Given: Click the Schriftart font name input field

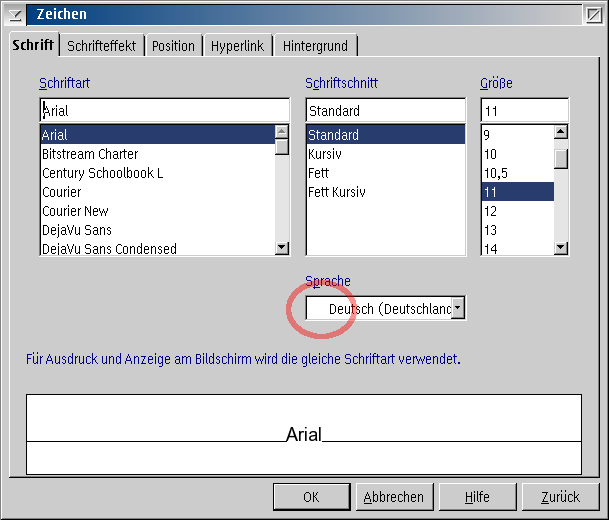Looking at the screenshot, I should (x=165, y=110).
